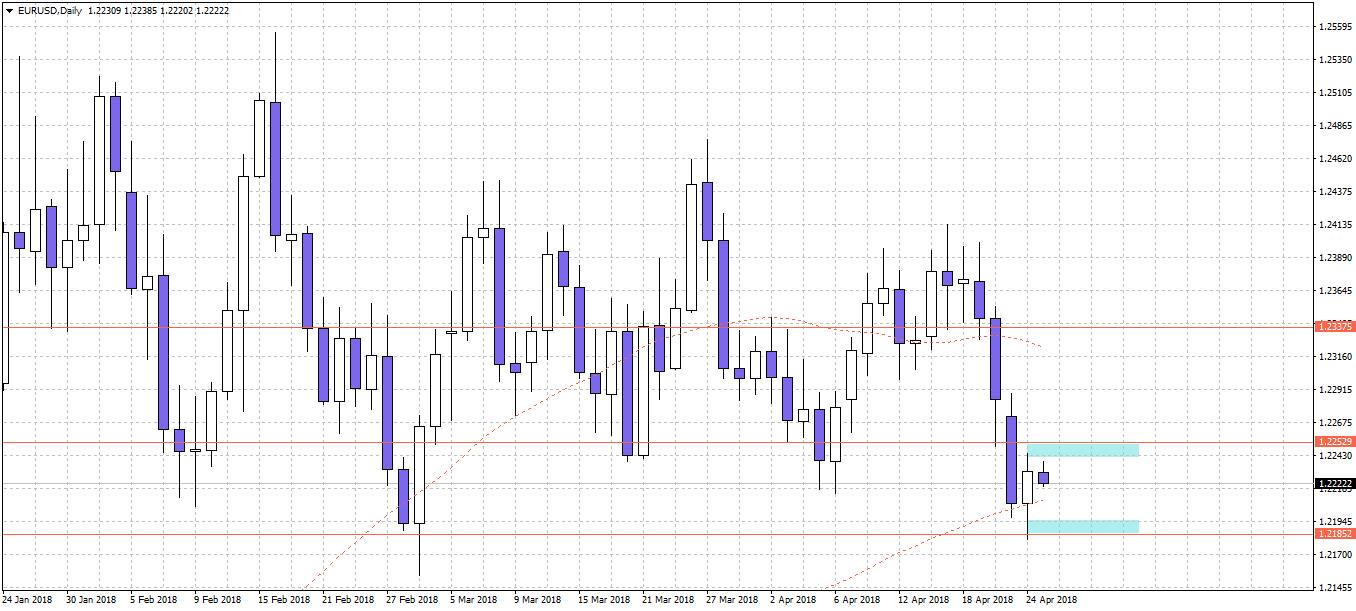This screenshot has height=611, width=1356.
Task: Click the 1.25595 price axis label
Action: coord(1335,26)
